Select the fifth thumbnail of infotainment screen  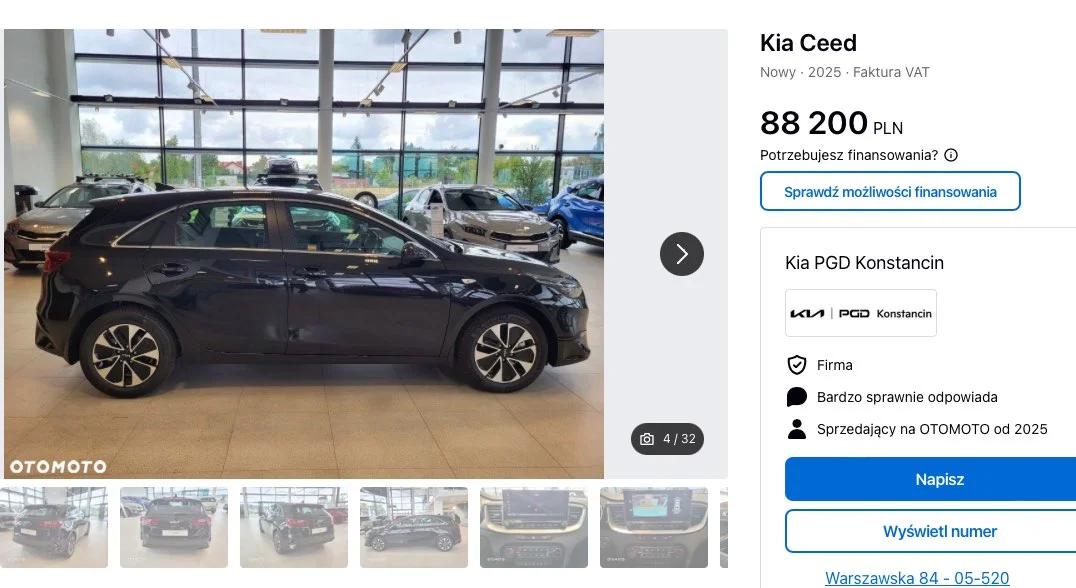tap(534, 528)
